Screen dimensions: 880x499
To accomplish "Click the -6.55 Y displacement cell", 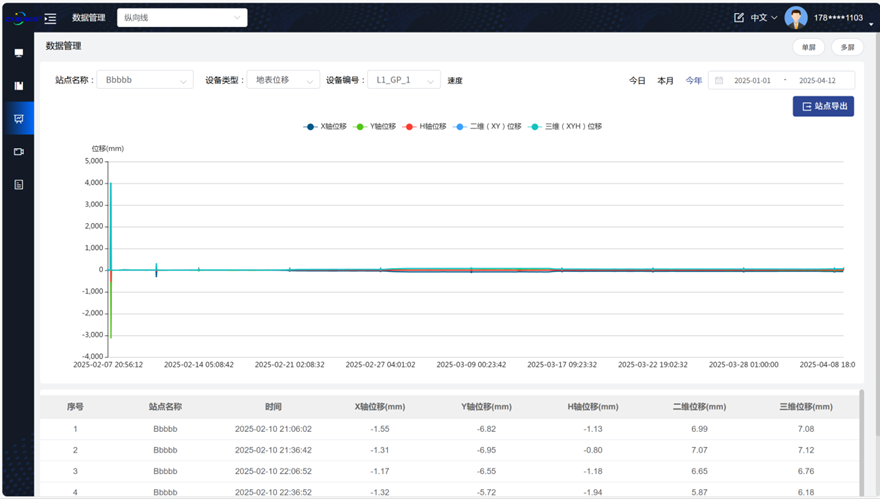I will point(487,471).
